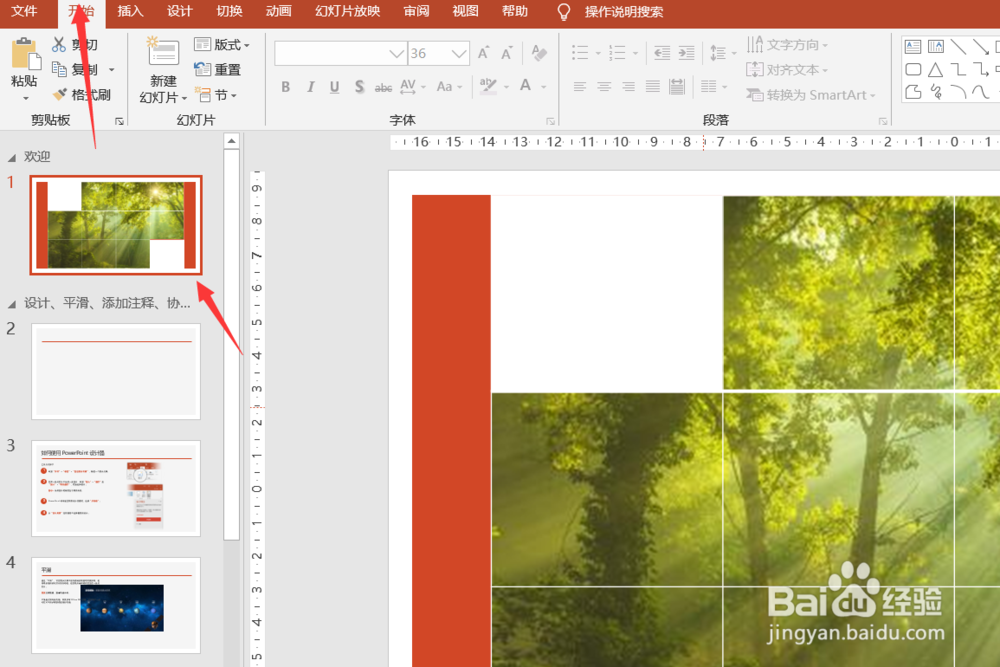Open font group dialog launcher

[550, 121]
